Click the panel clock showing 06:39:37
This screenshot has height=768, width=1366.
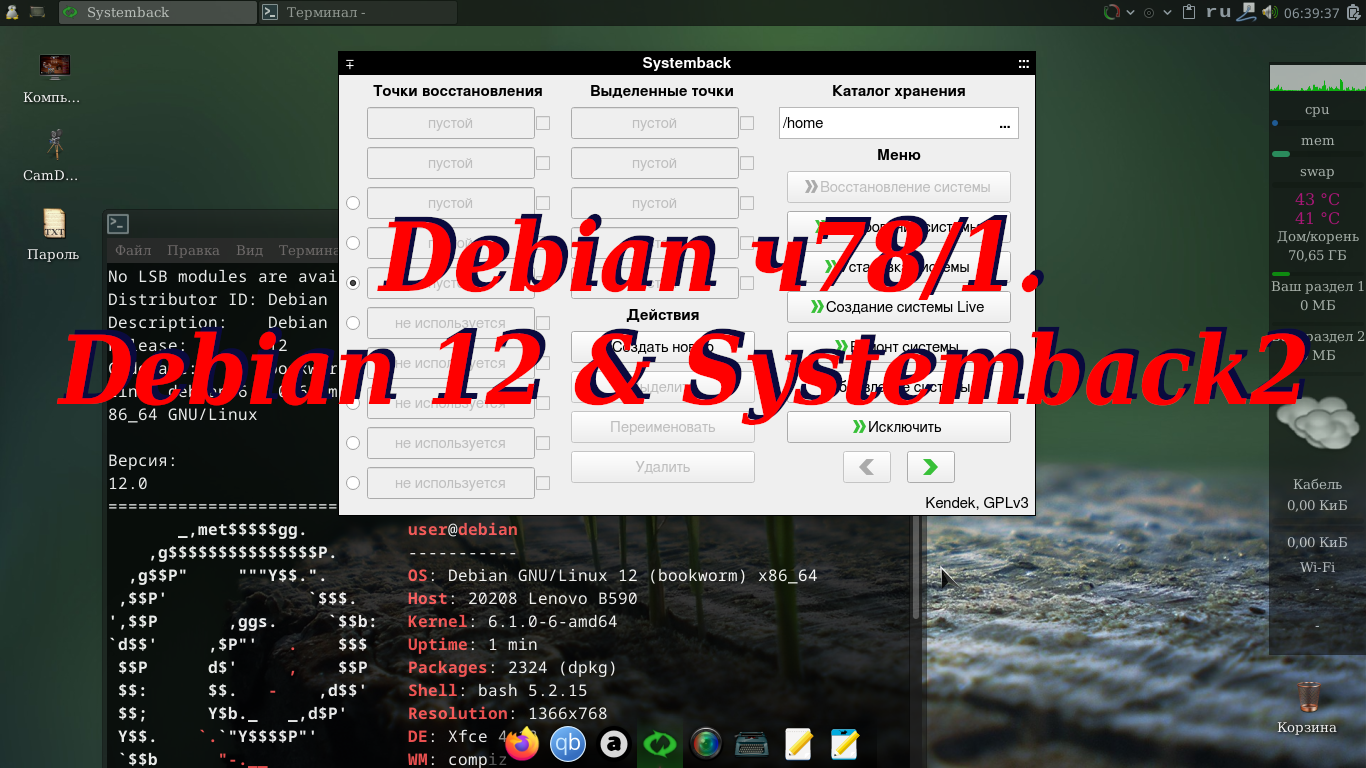(1311, 13)
